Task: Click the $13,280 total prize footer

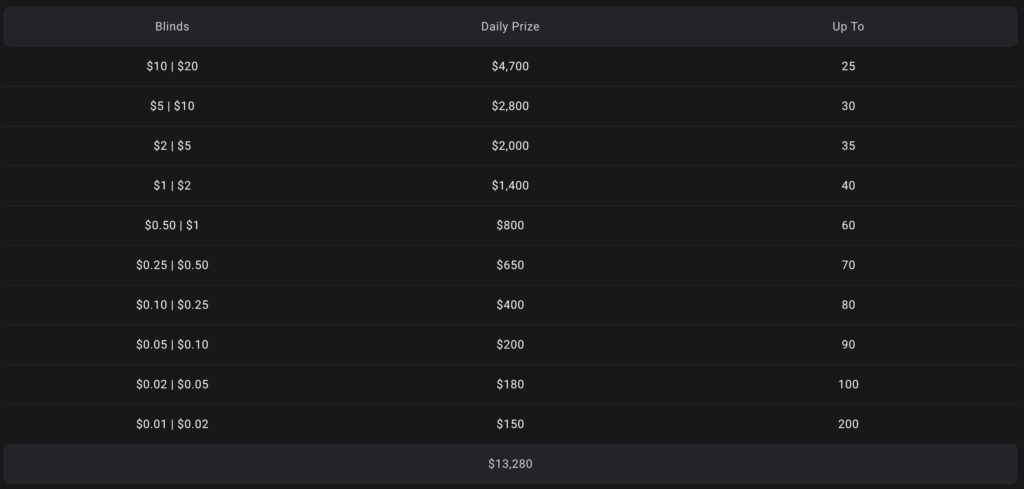Action: 510,464
